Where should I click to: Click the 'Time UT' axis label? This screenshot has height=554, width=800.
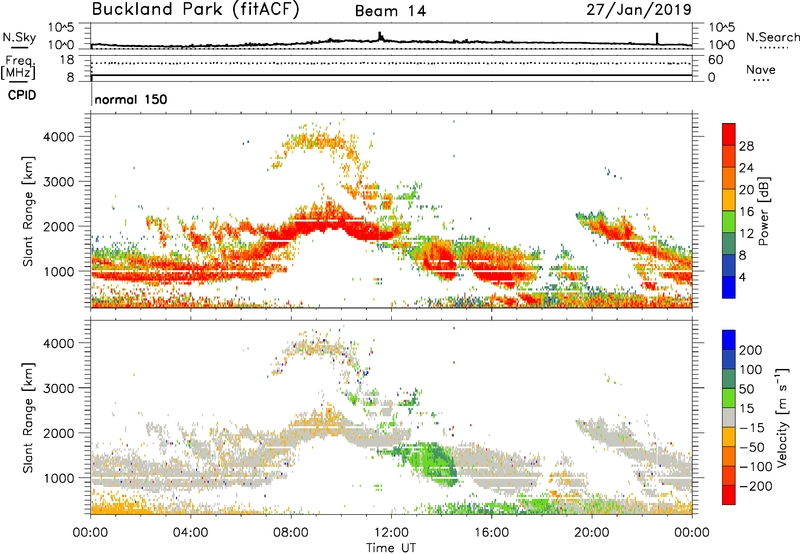[x=391, y=548]
